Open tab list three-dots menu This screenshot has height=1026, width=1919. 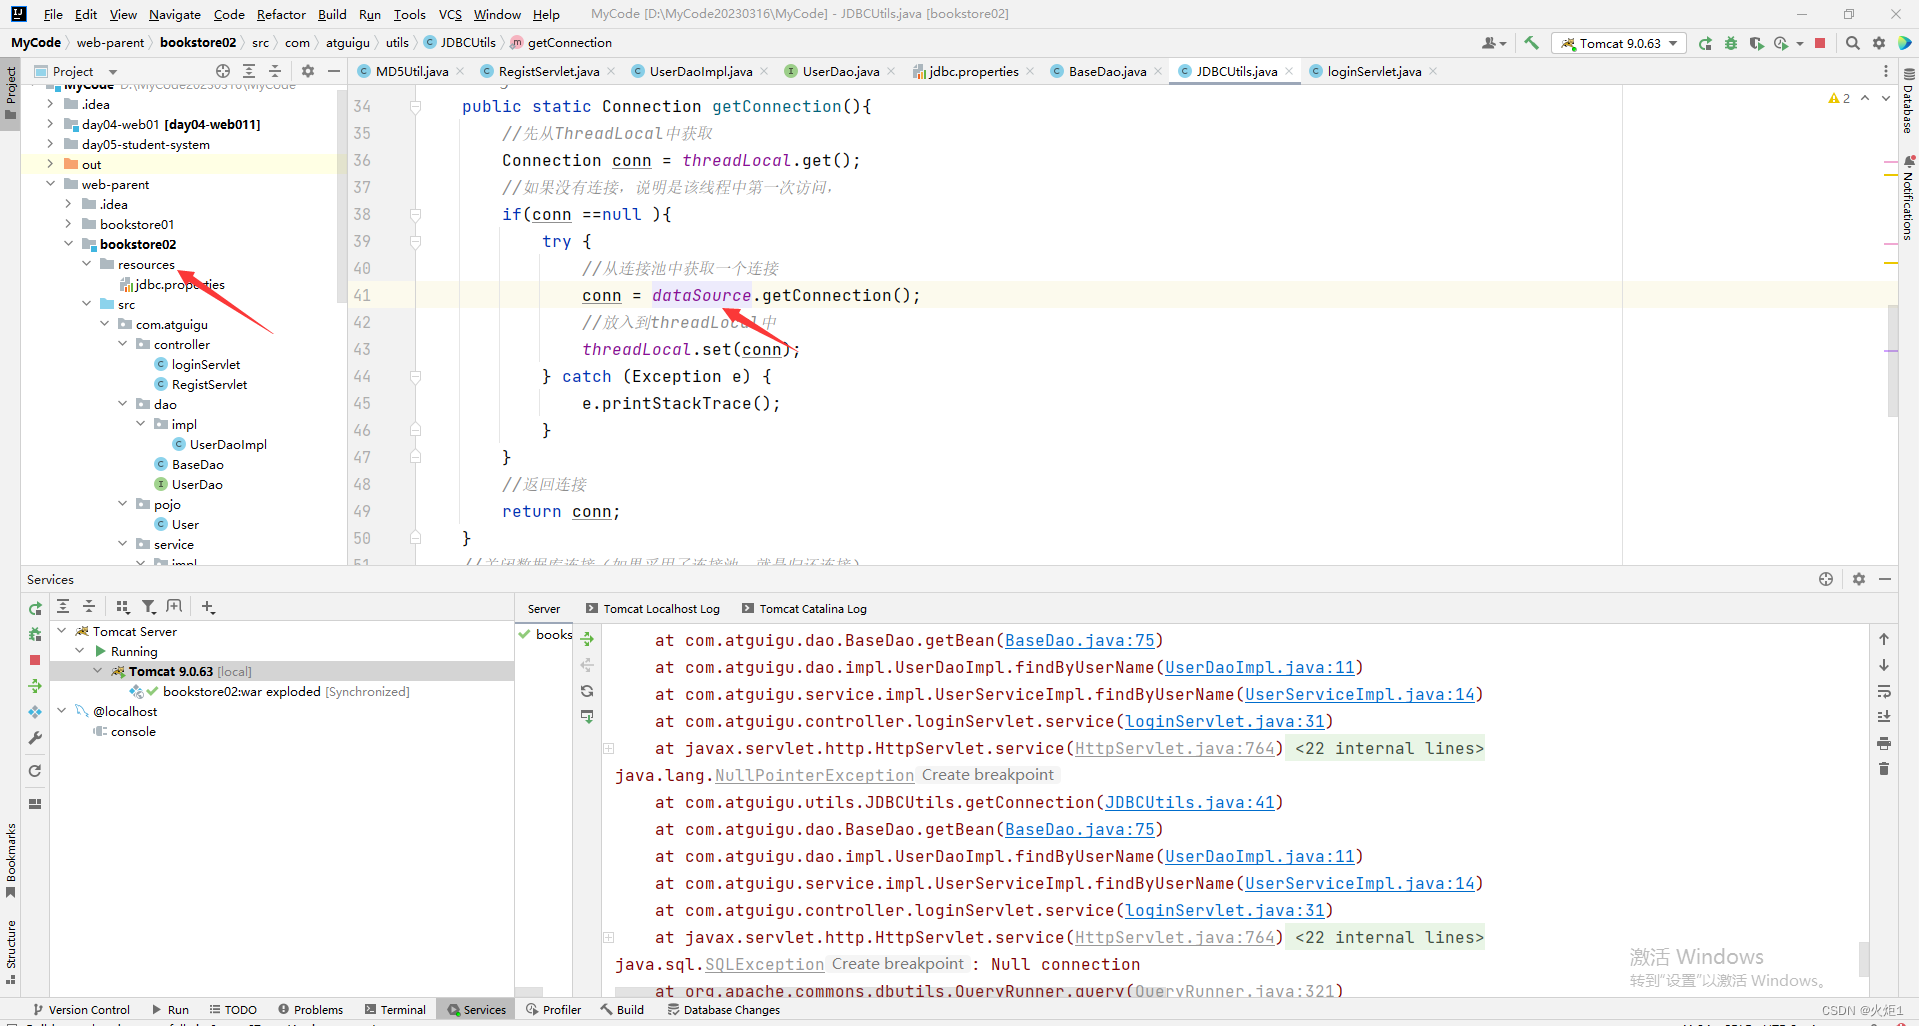[x=1886, y=71]
